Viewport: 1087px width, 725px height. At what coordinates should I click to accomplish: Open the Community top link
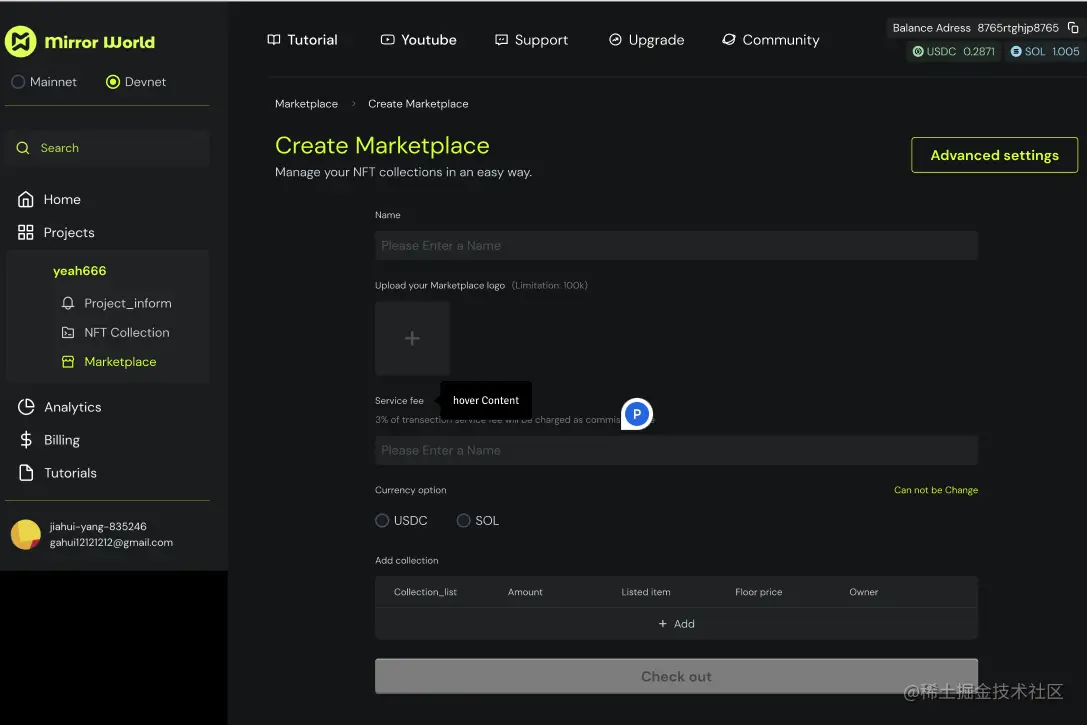pyautogui.click(x=781, y=40)
